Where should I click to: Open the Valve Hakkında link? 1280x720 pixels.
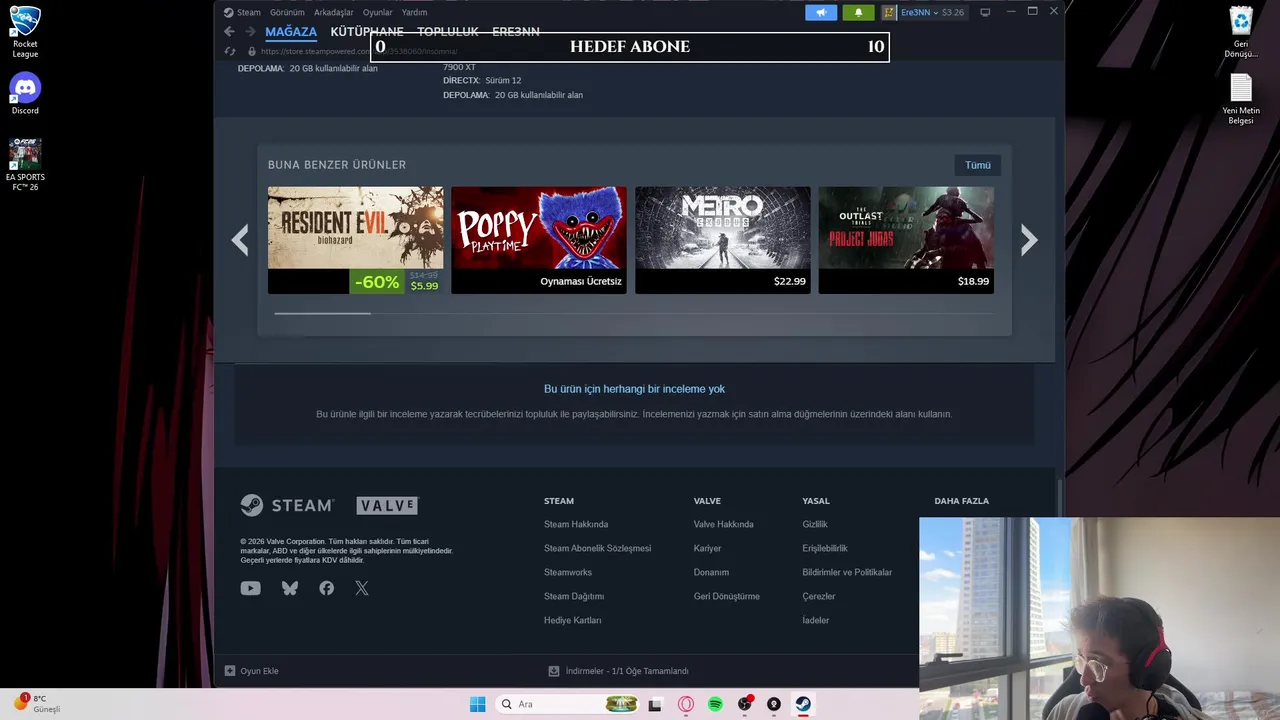pyautogui.click(x=724, y=524)
